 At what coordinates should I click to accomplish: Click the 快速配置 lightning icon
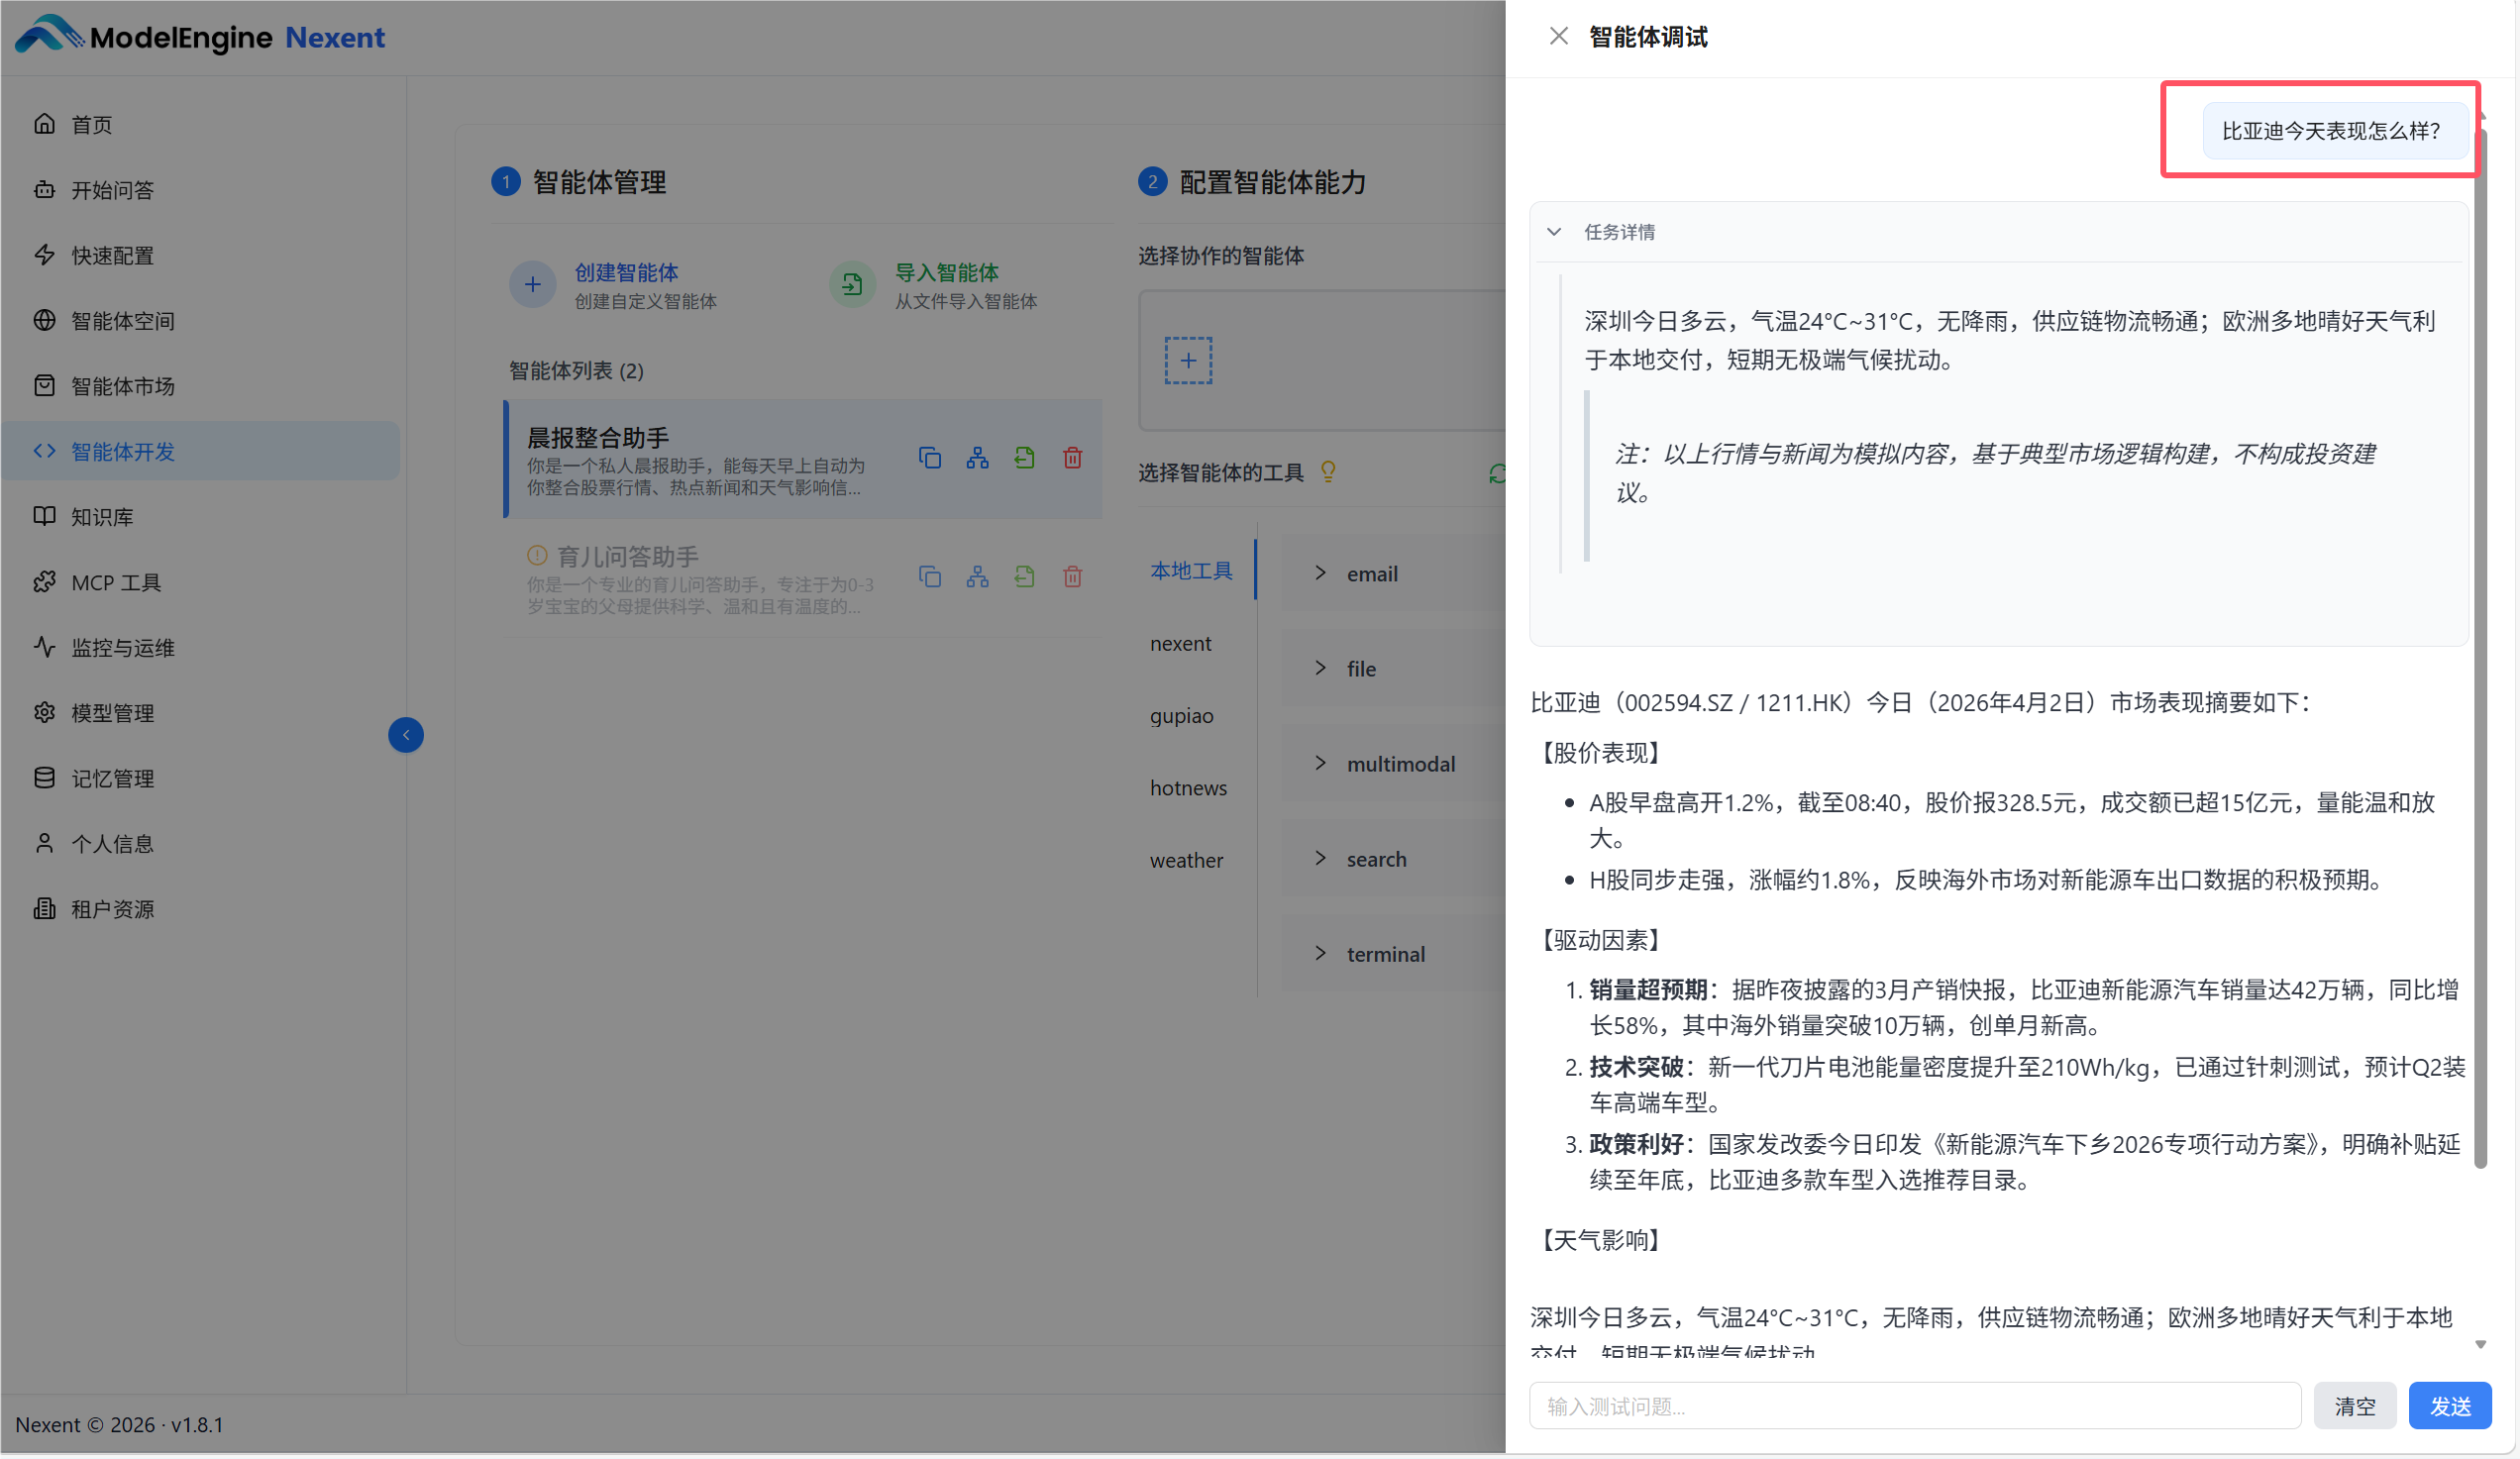click(x=44, y=255)
